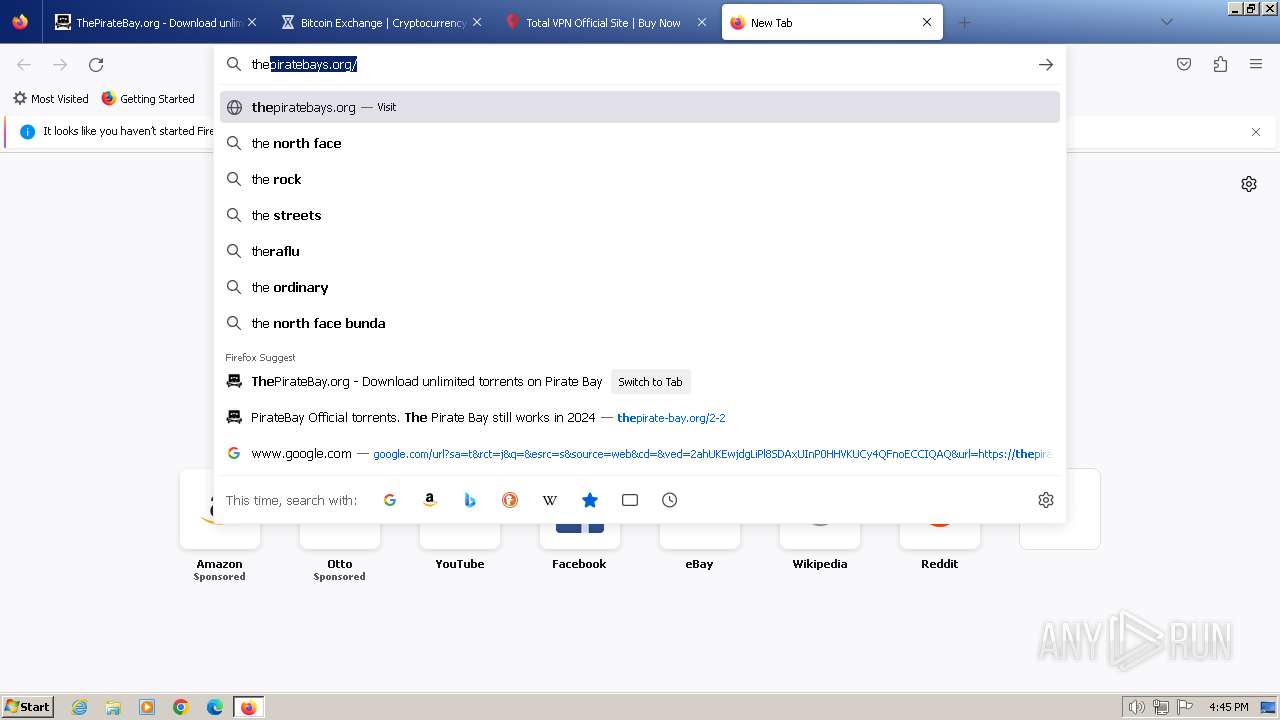Open the Windows Start menu
Image resolution: width=1280 pixels, height=720 pixels.
point(27,707)
